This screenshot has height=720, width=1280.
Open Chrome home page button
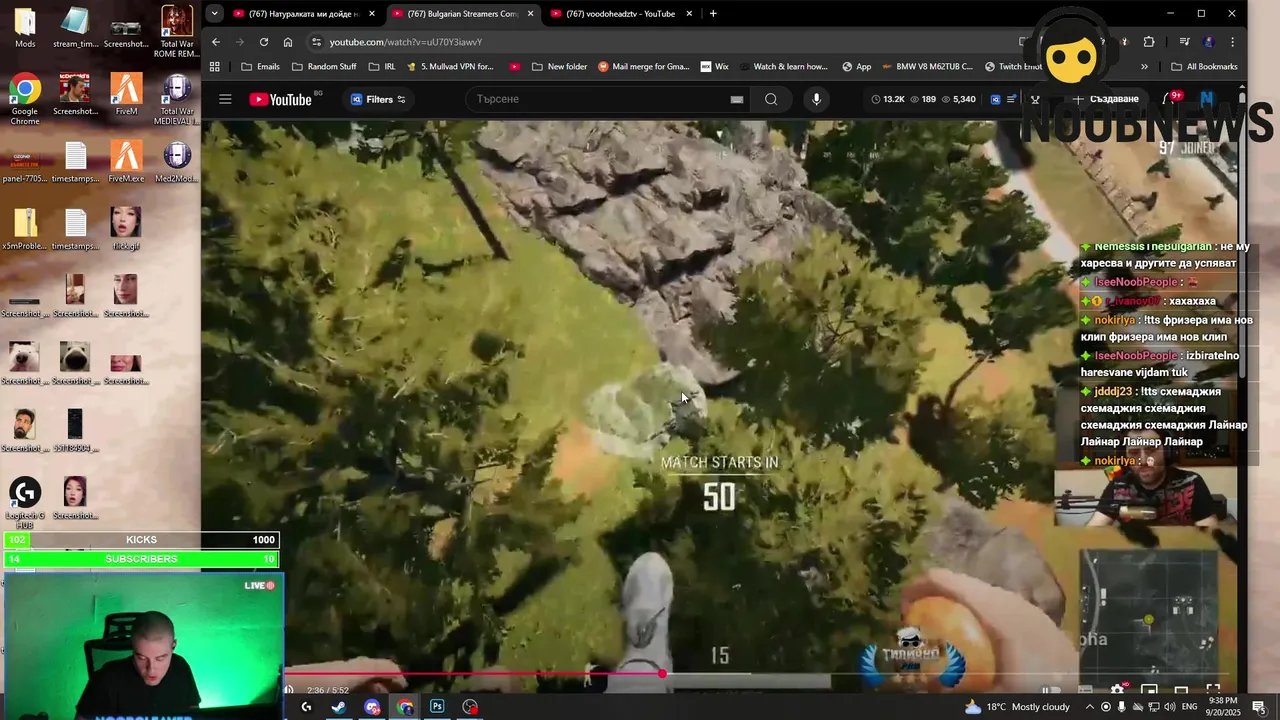click(x=288, y=42)
